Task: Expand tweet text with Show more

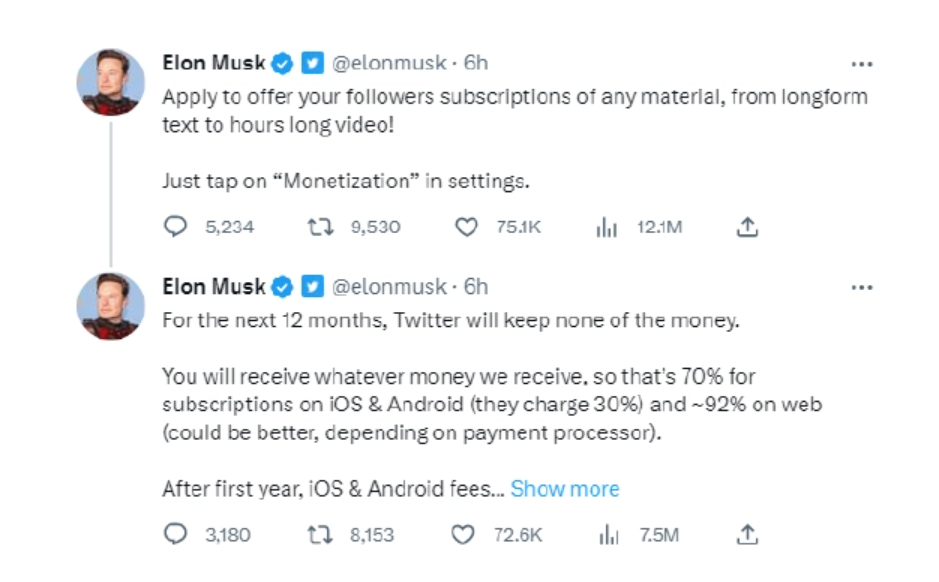Action: tap(565, 489)
